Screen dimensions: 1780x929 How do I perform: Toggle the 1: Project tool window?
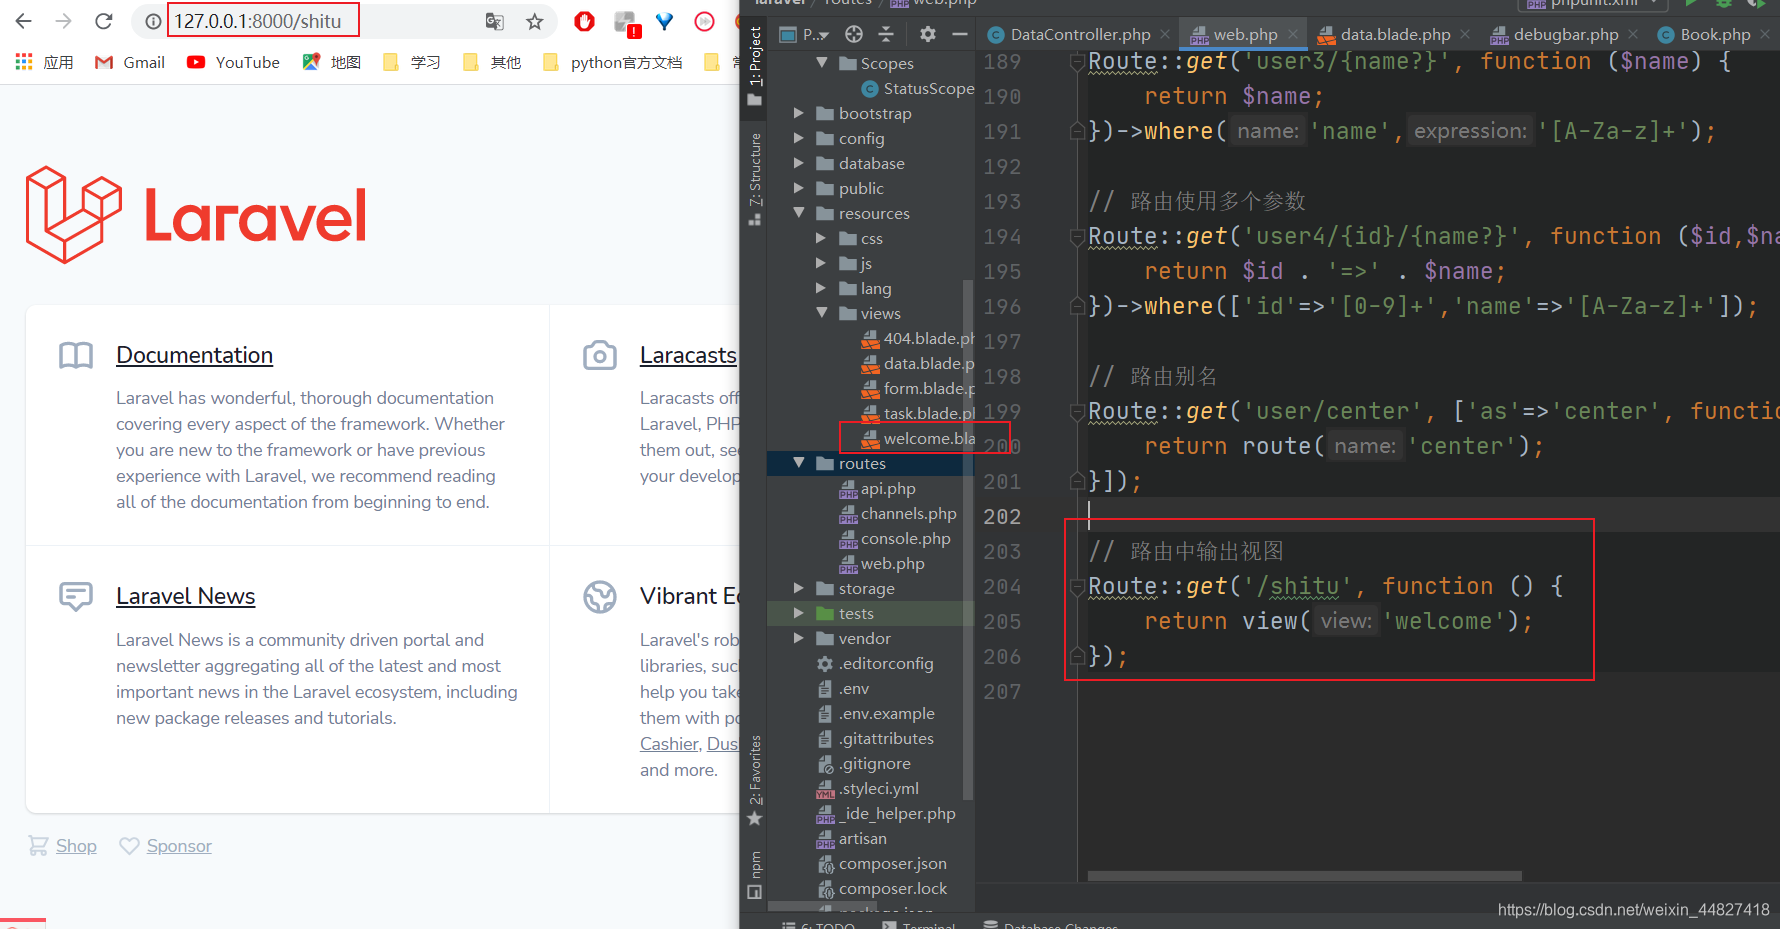pos(755,66)
